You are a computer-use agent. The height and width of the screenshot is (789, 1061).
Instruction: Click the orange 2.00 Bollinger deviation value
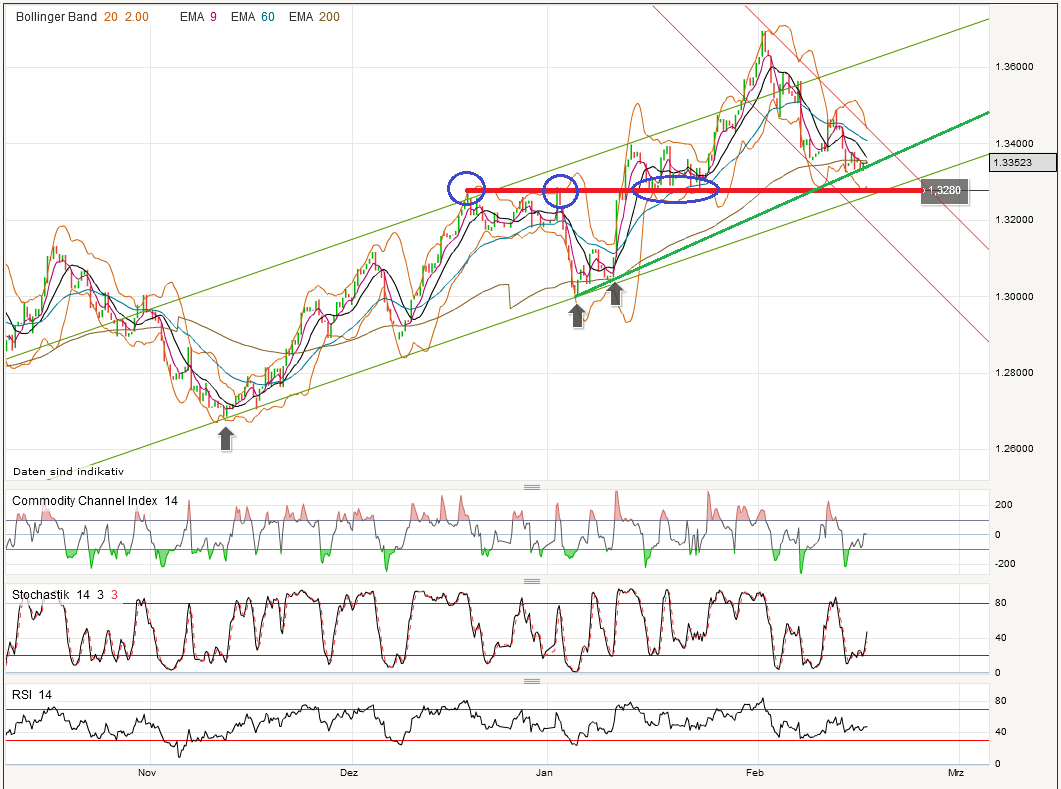(x=135, y=16)
